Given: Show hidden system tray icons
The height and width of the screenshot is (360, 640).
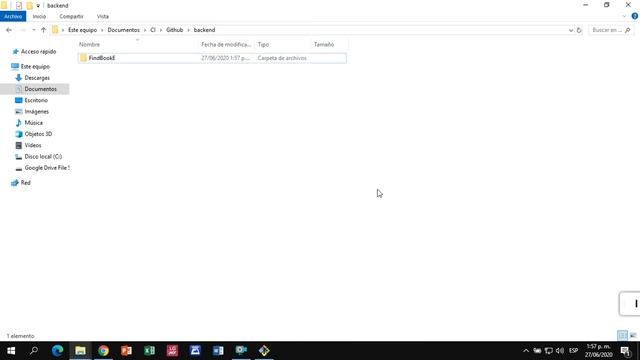Looking at the screenshot, I should [526, 351].
